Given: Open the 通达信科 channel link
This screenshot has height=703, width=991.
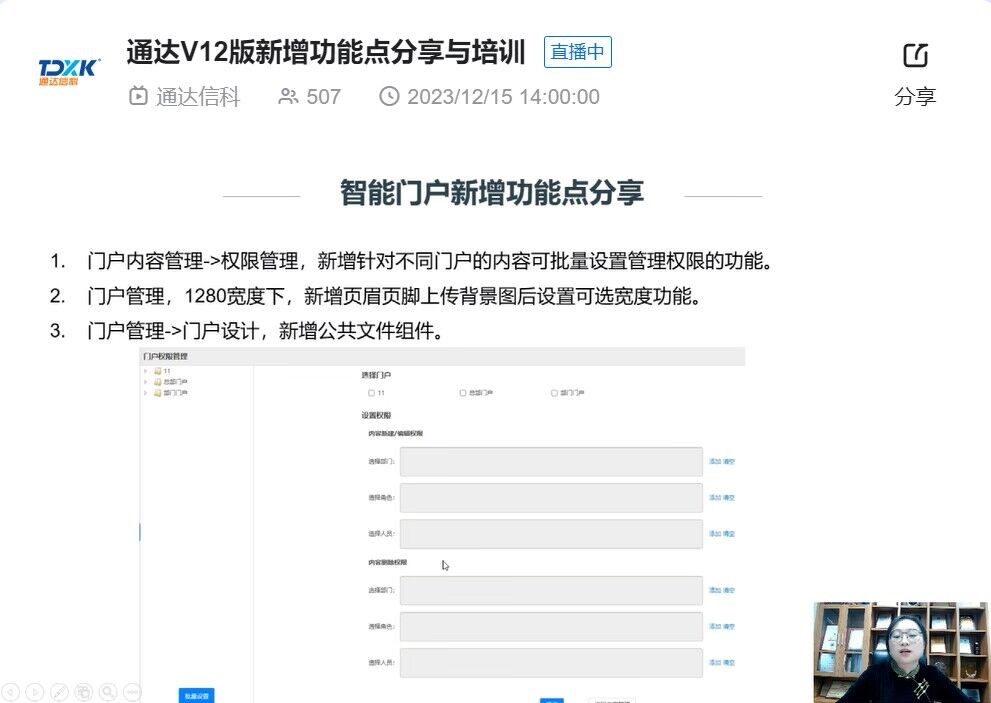Looking at the screenshot, I should pos(198,97).
